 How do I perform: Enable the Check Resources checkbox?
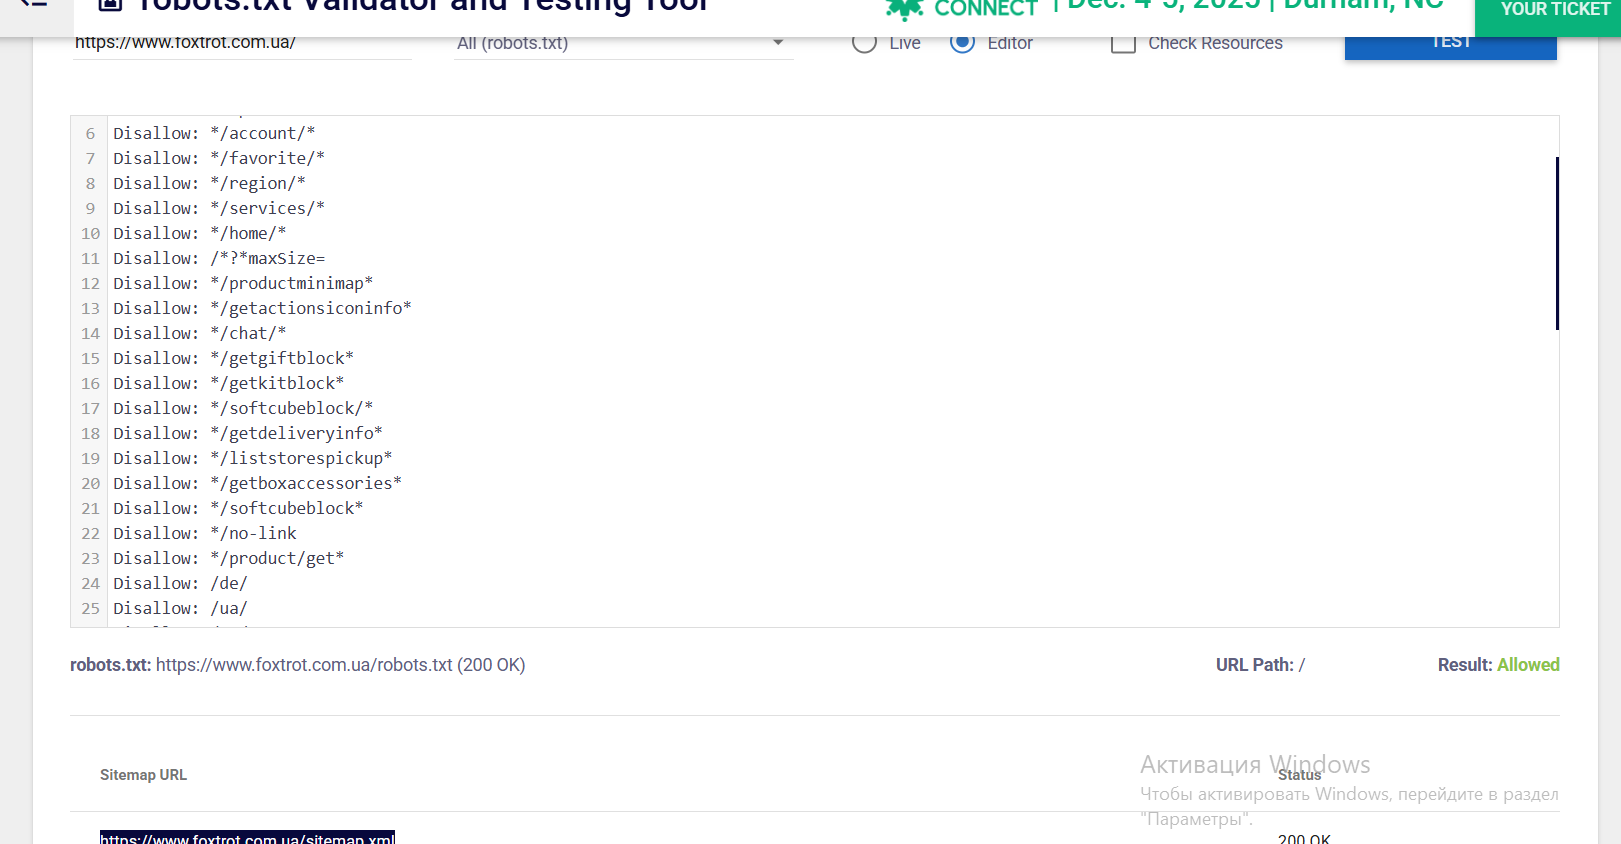coord(1123,44)
